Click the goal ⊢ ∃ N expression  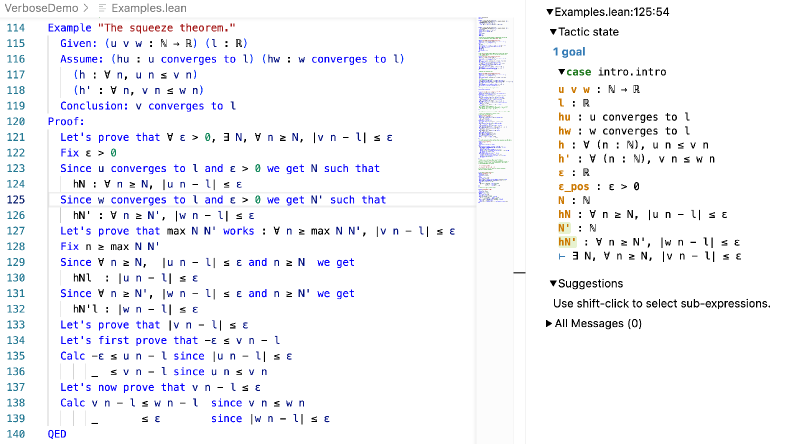coord(649,256)
